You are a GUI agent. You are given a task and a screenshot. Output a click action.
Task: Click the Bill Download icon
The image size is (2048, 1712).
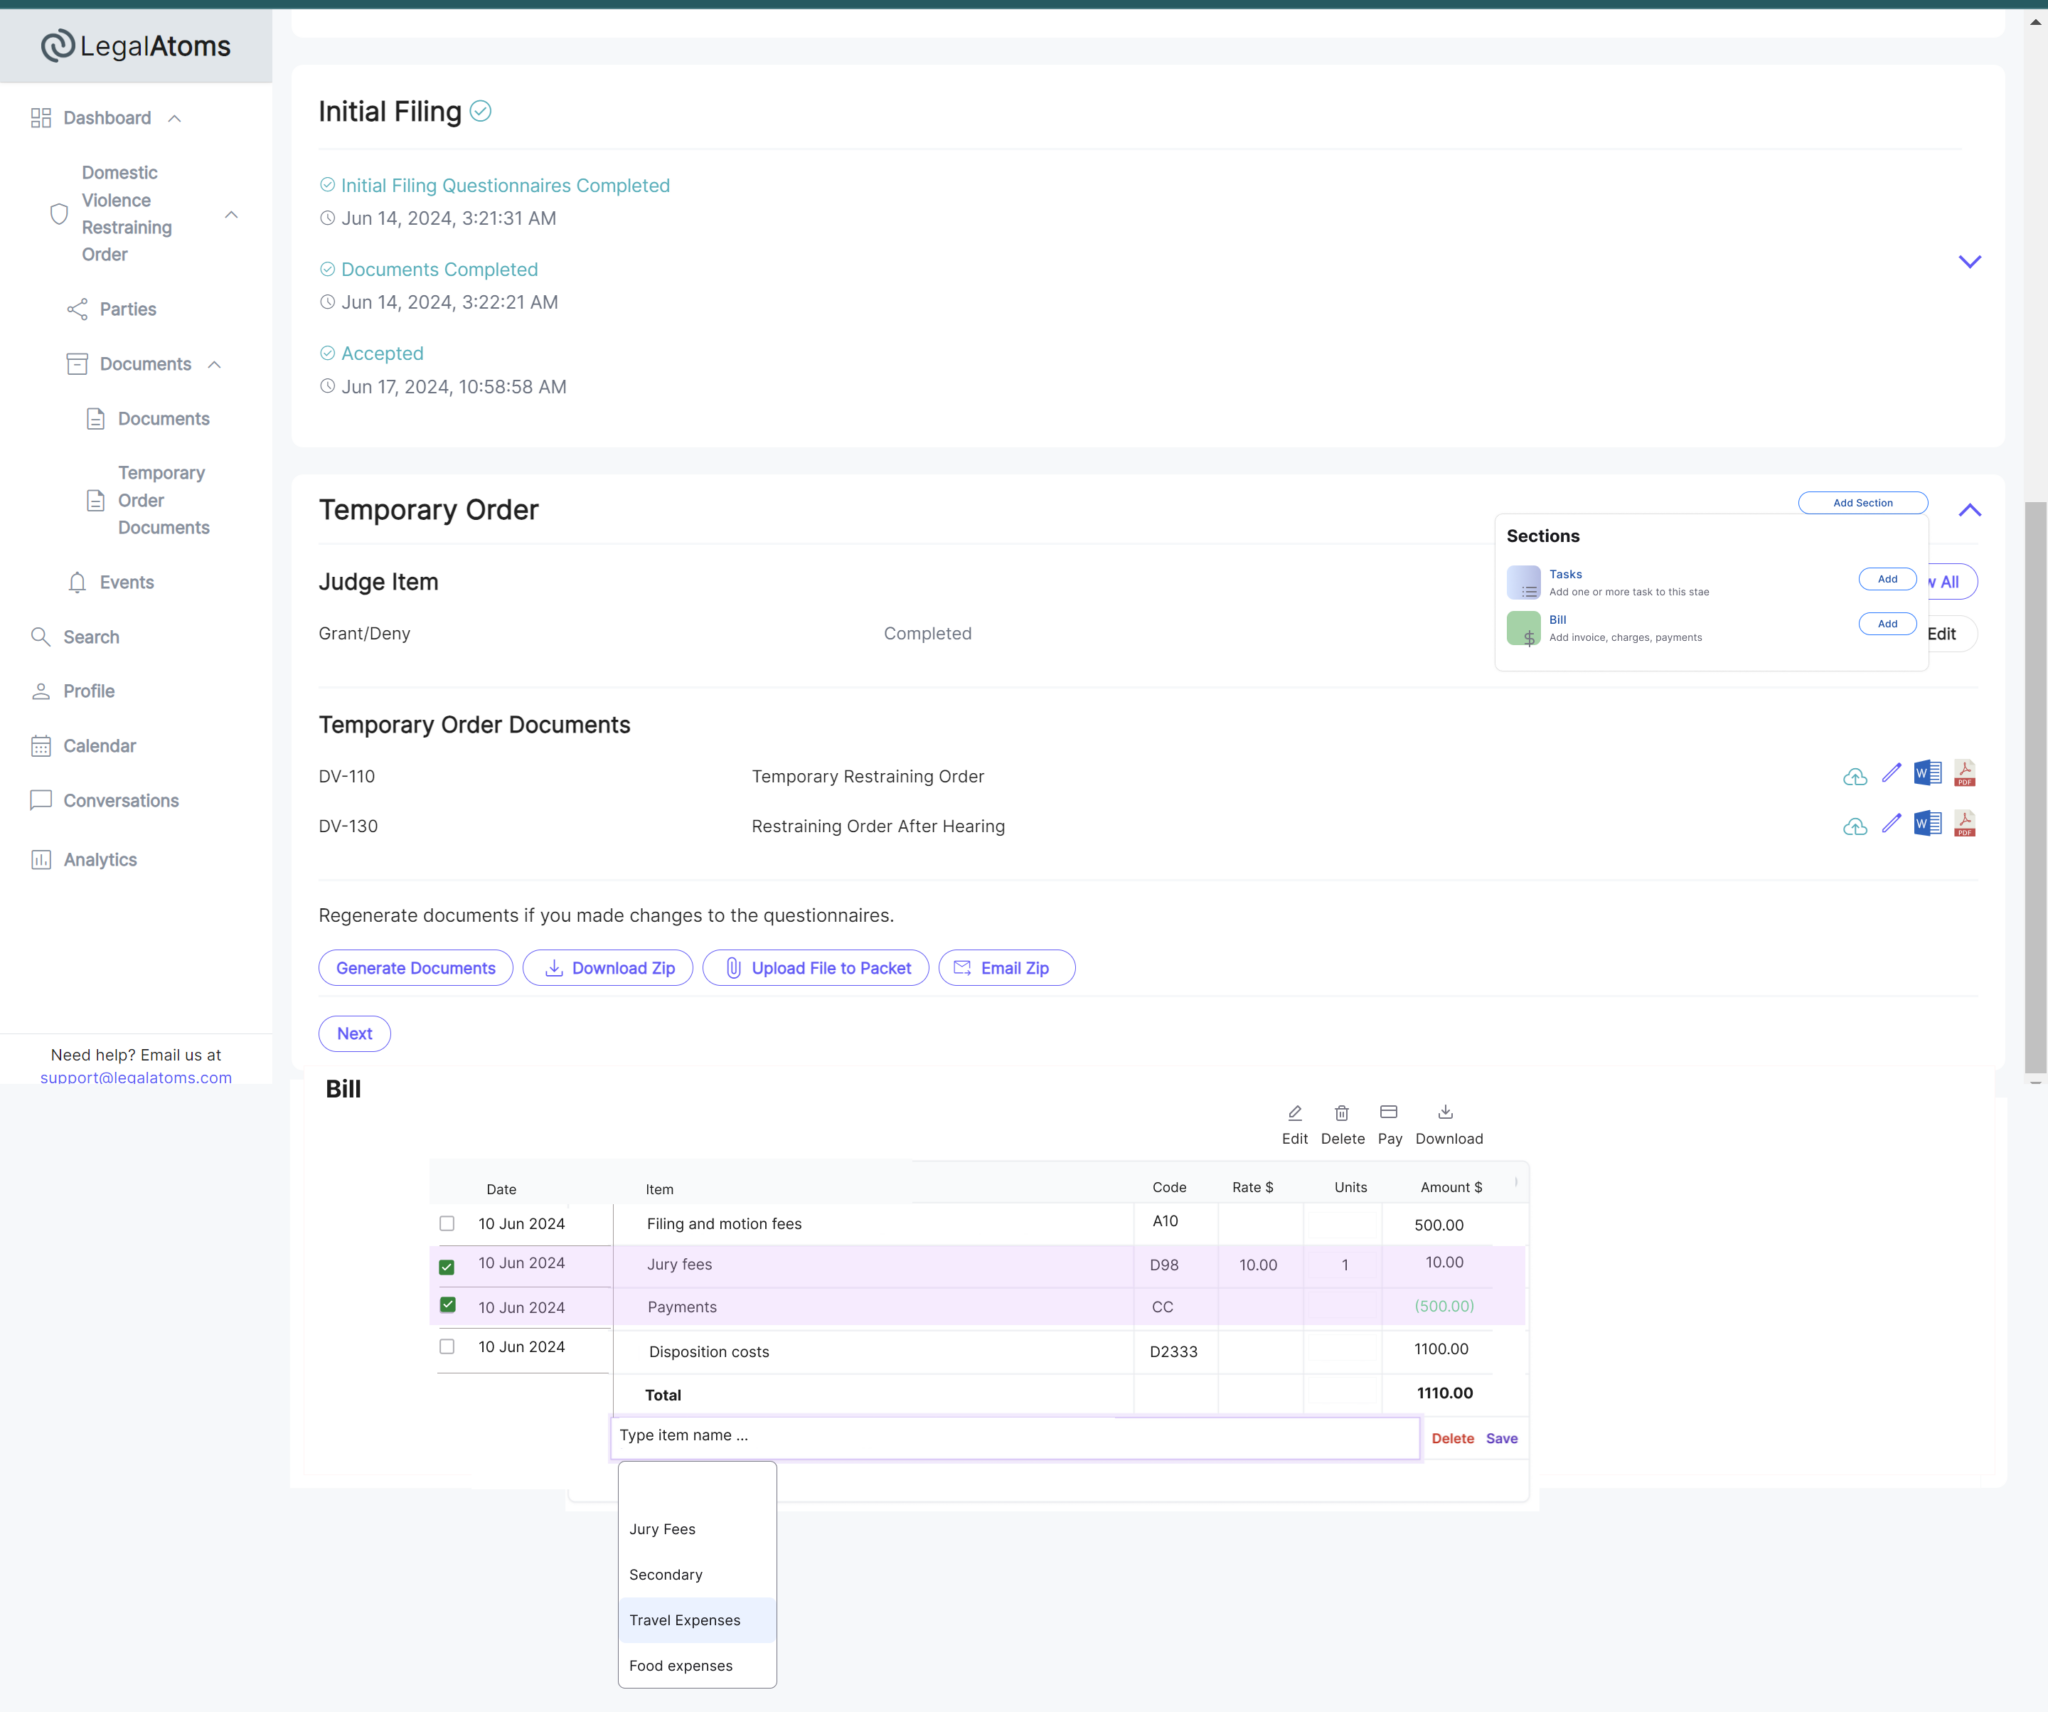pos(1445,1112)
